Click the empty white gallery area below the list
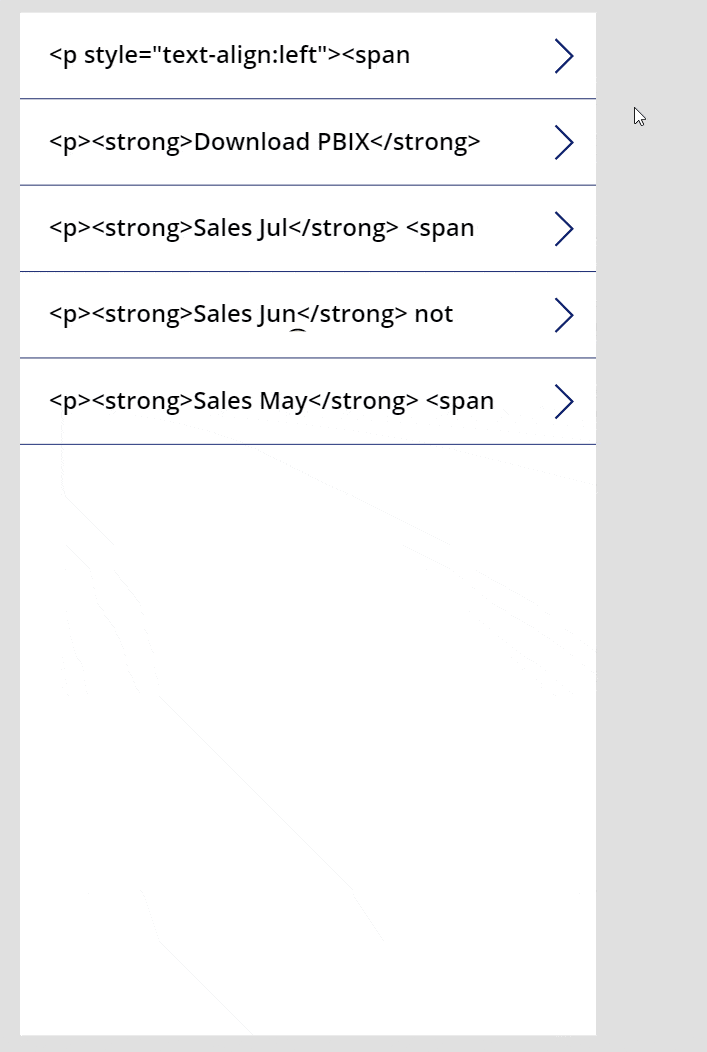The image size is (707, 1052). (x=308, y=738)
